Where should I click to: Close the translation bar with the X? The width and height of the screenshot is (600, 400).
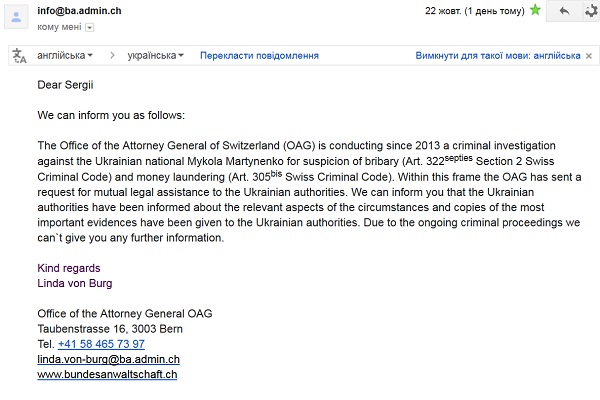[x=590, y=56]
